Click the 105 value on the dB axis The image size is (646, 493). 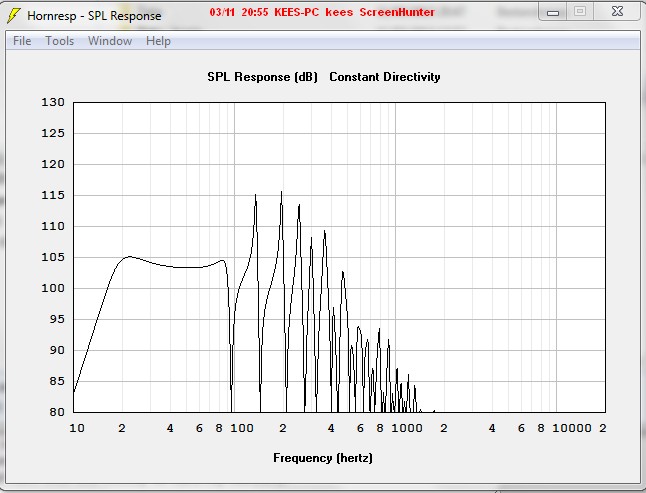point(53,257)
